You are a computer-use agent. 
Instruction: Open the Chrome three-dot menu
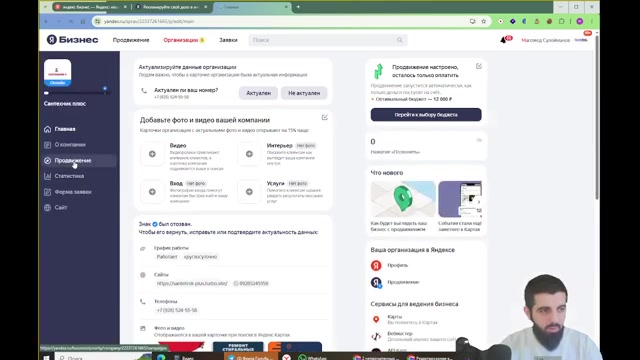tap(591, 21)
